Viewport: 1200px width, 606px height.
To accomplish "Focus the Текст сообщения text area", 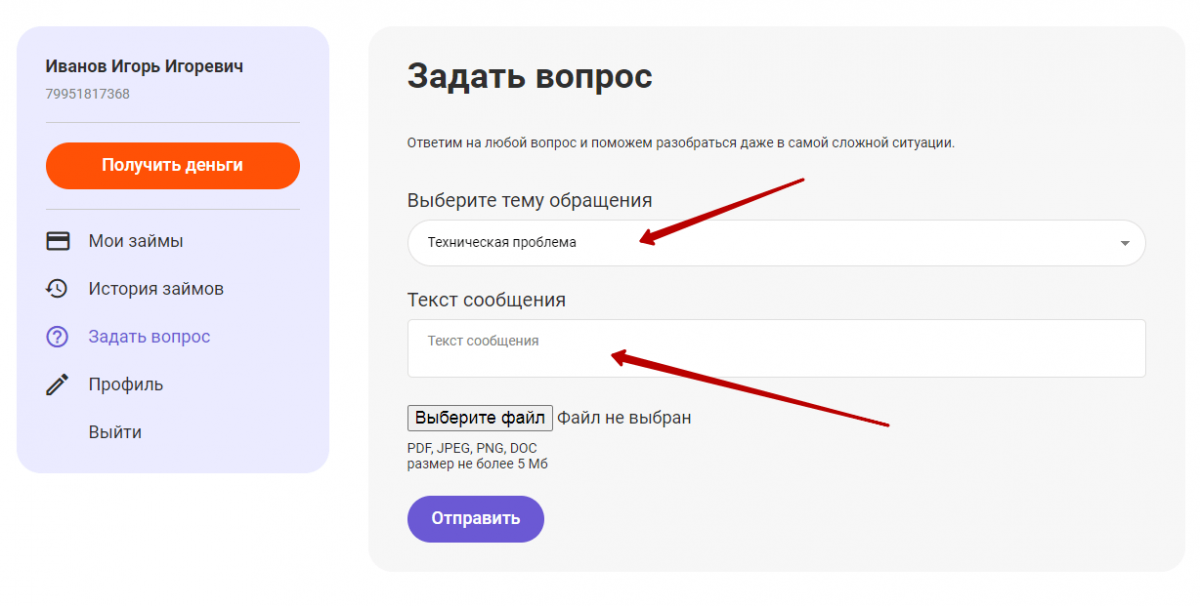I will click(776, 348).
